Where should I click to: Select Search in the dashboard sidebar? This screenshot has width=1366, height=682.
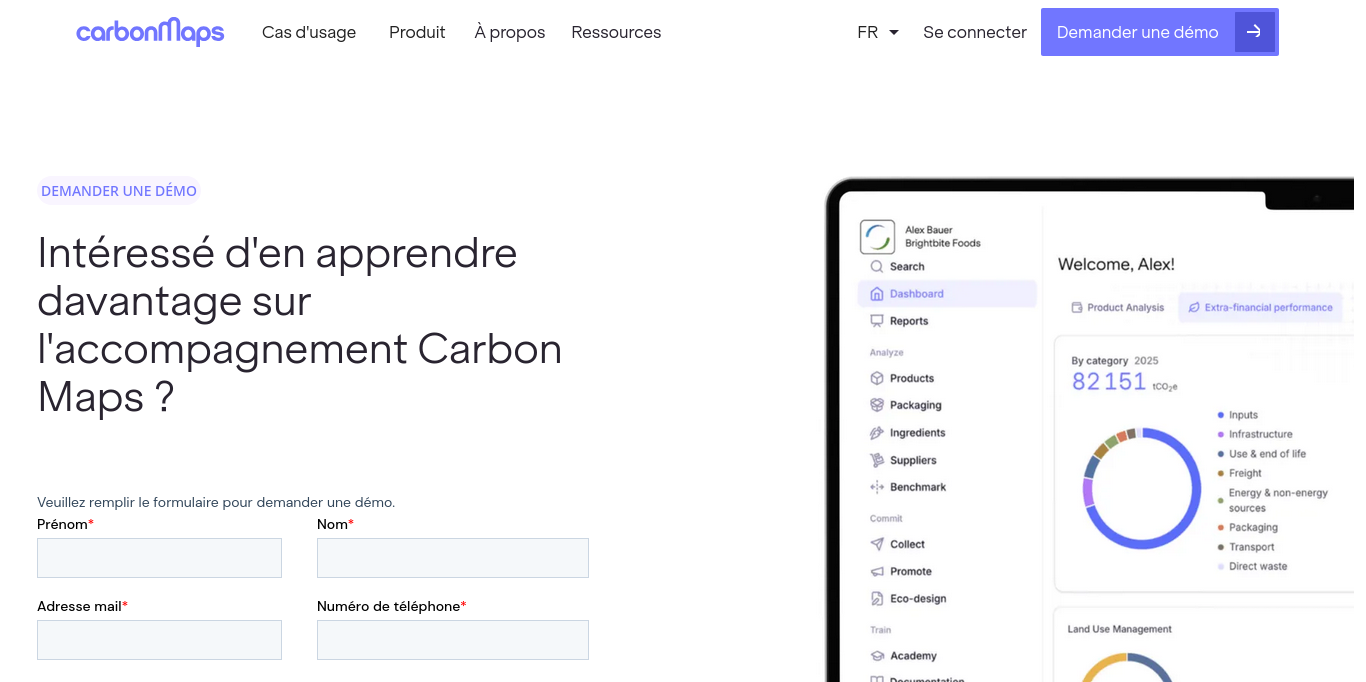[x=878, y=266]
